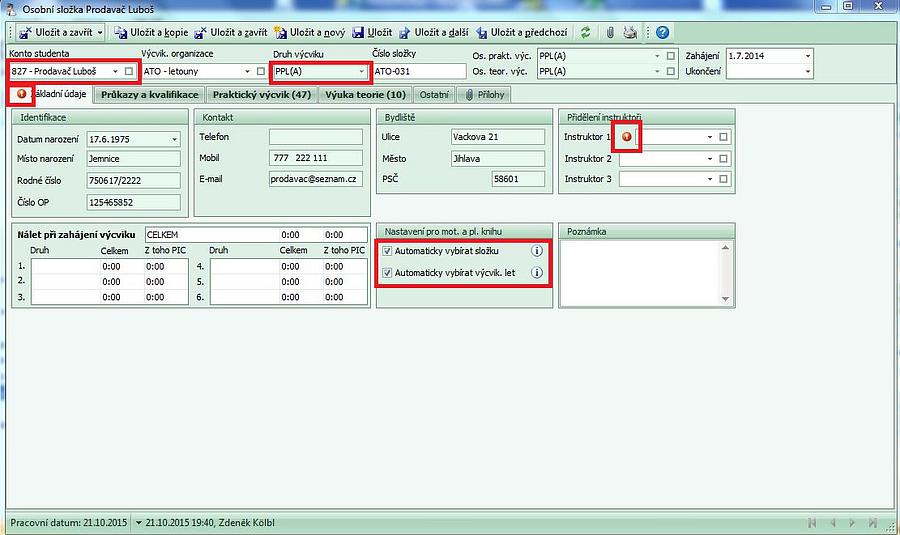Click the refresh icon in the toolbar
Viewport: 900px width, 535px height.
(x=586, y=32)
